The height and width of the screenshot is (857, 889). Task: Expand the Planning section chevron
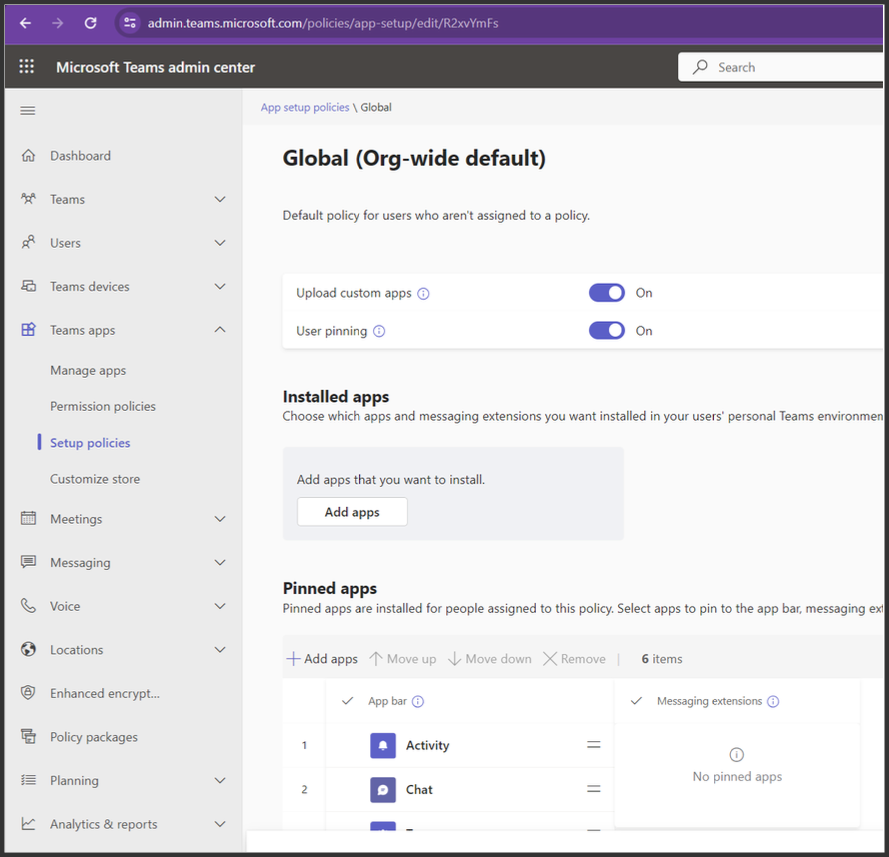click(220, 780)
